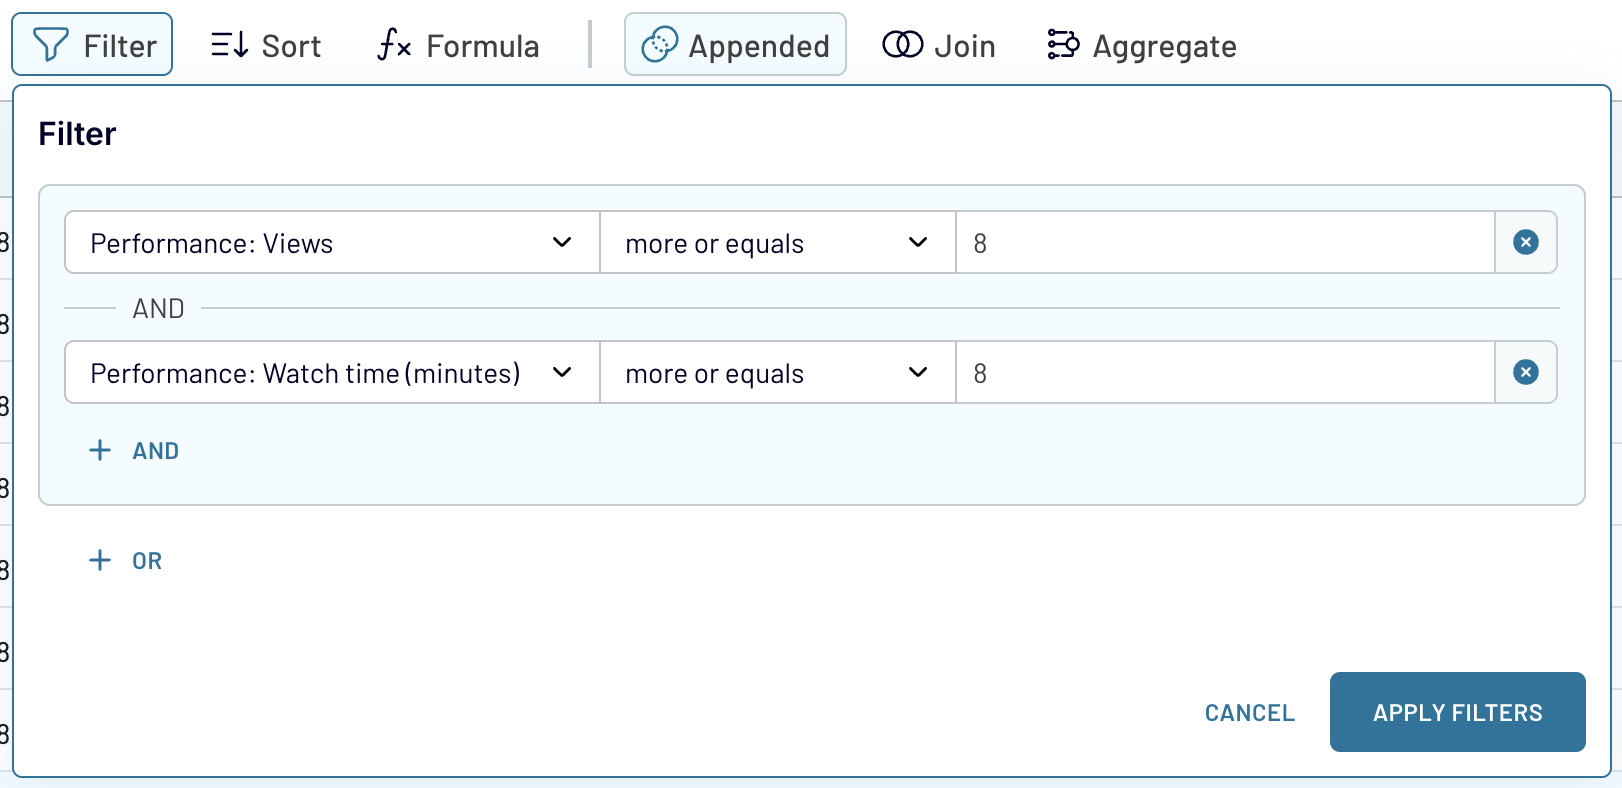The width and height of the screenshot is (1622, 788).
Task: Cancel the filter dialog
Action: point(1249,712)
